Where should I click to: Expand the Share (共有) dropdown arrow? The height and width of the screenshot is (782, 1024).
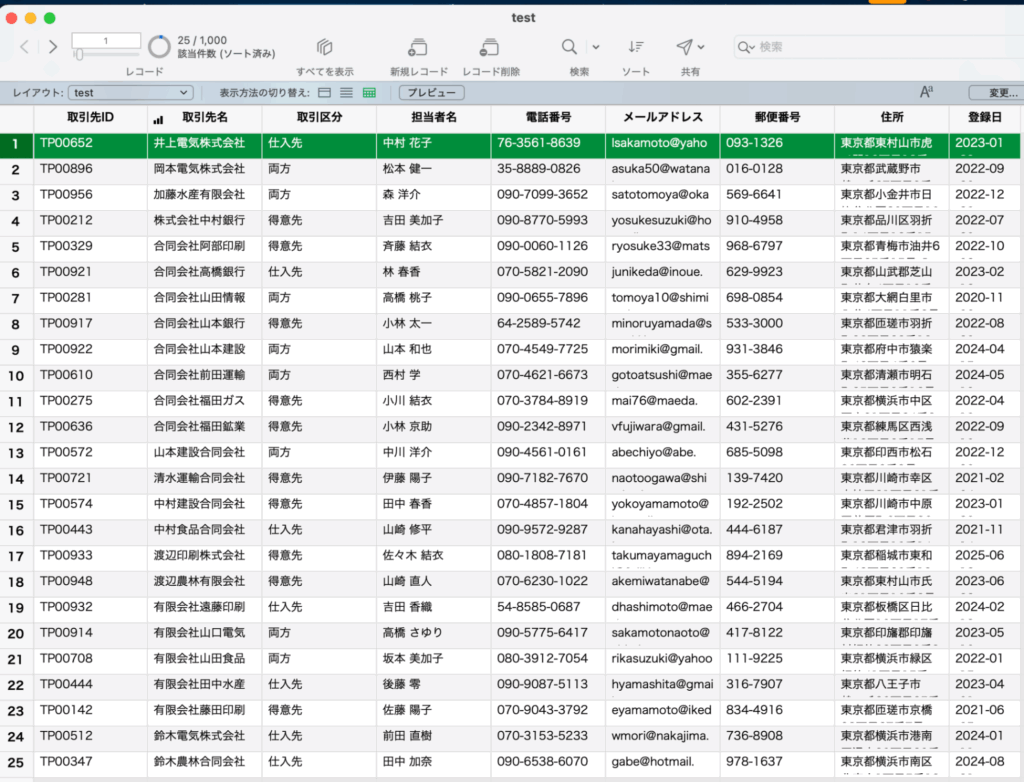pyautogui.click(x=702, y=47)
